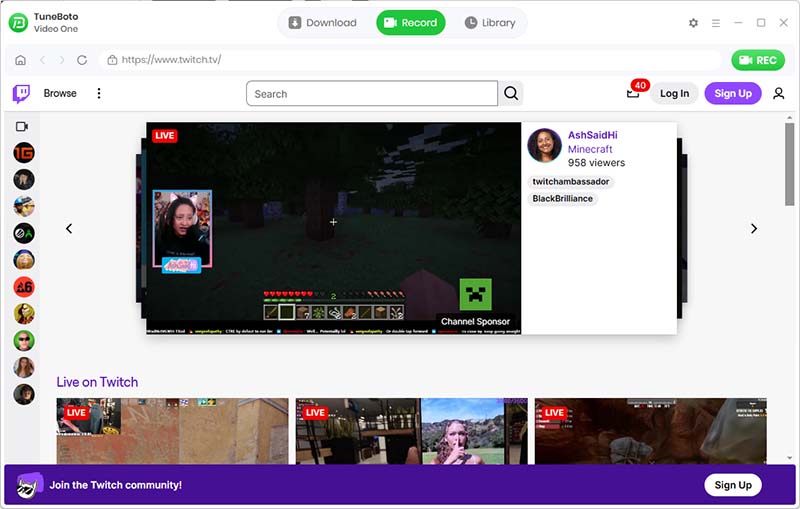The image size is (800, 509).
Task: Open the 1G channel avatar in sidebar
Action: (x=24, y=152)
